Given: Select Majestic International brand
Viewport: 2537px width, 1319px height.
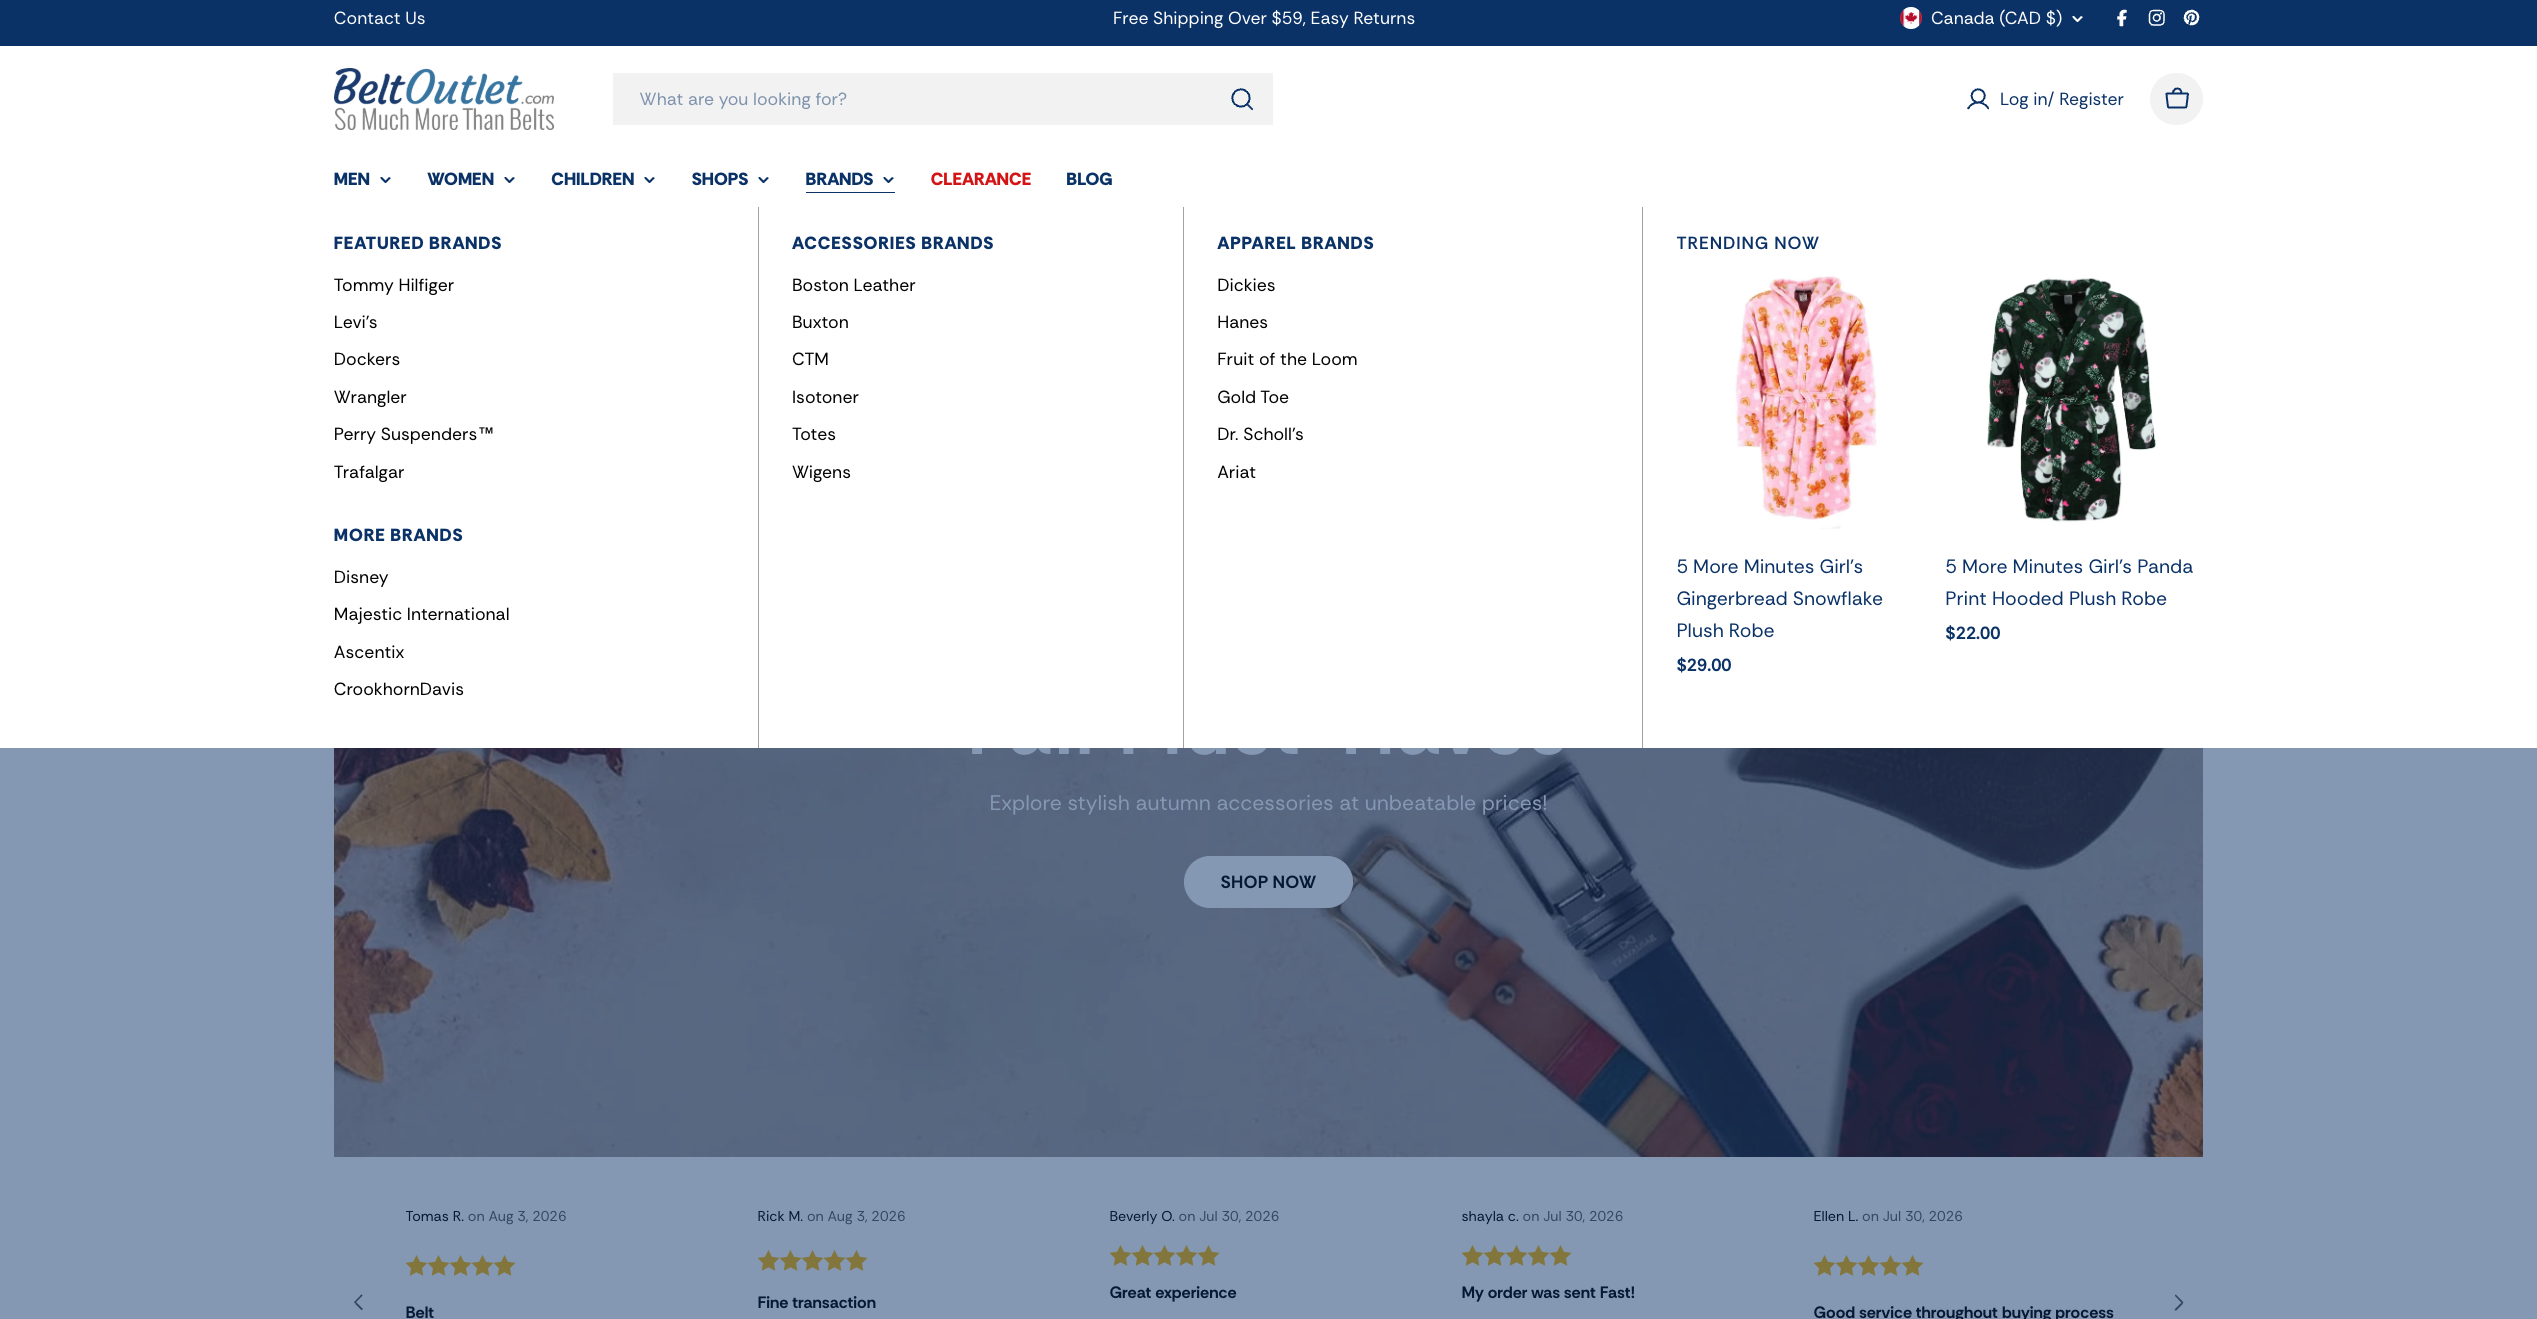Looking at the screenshot, I should [x=422, y=614].
